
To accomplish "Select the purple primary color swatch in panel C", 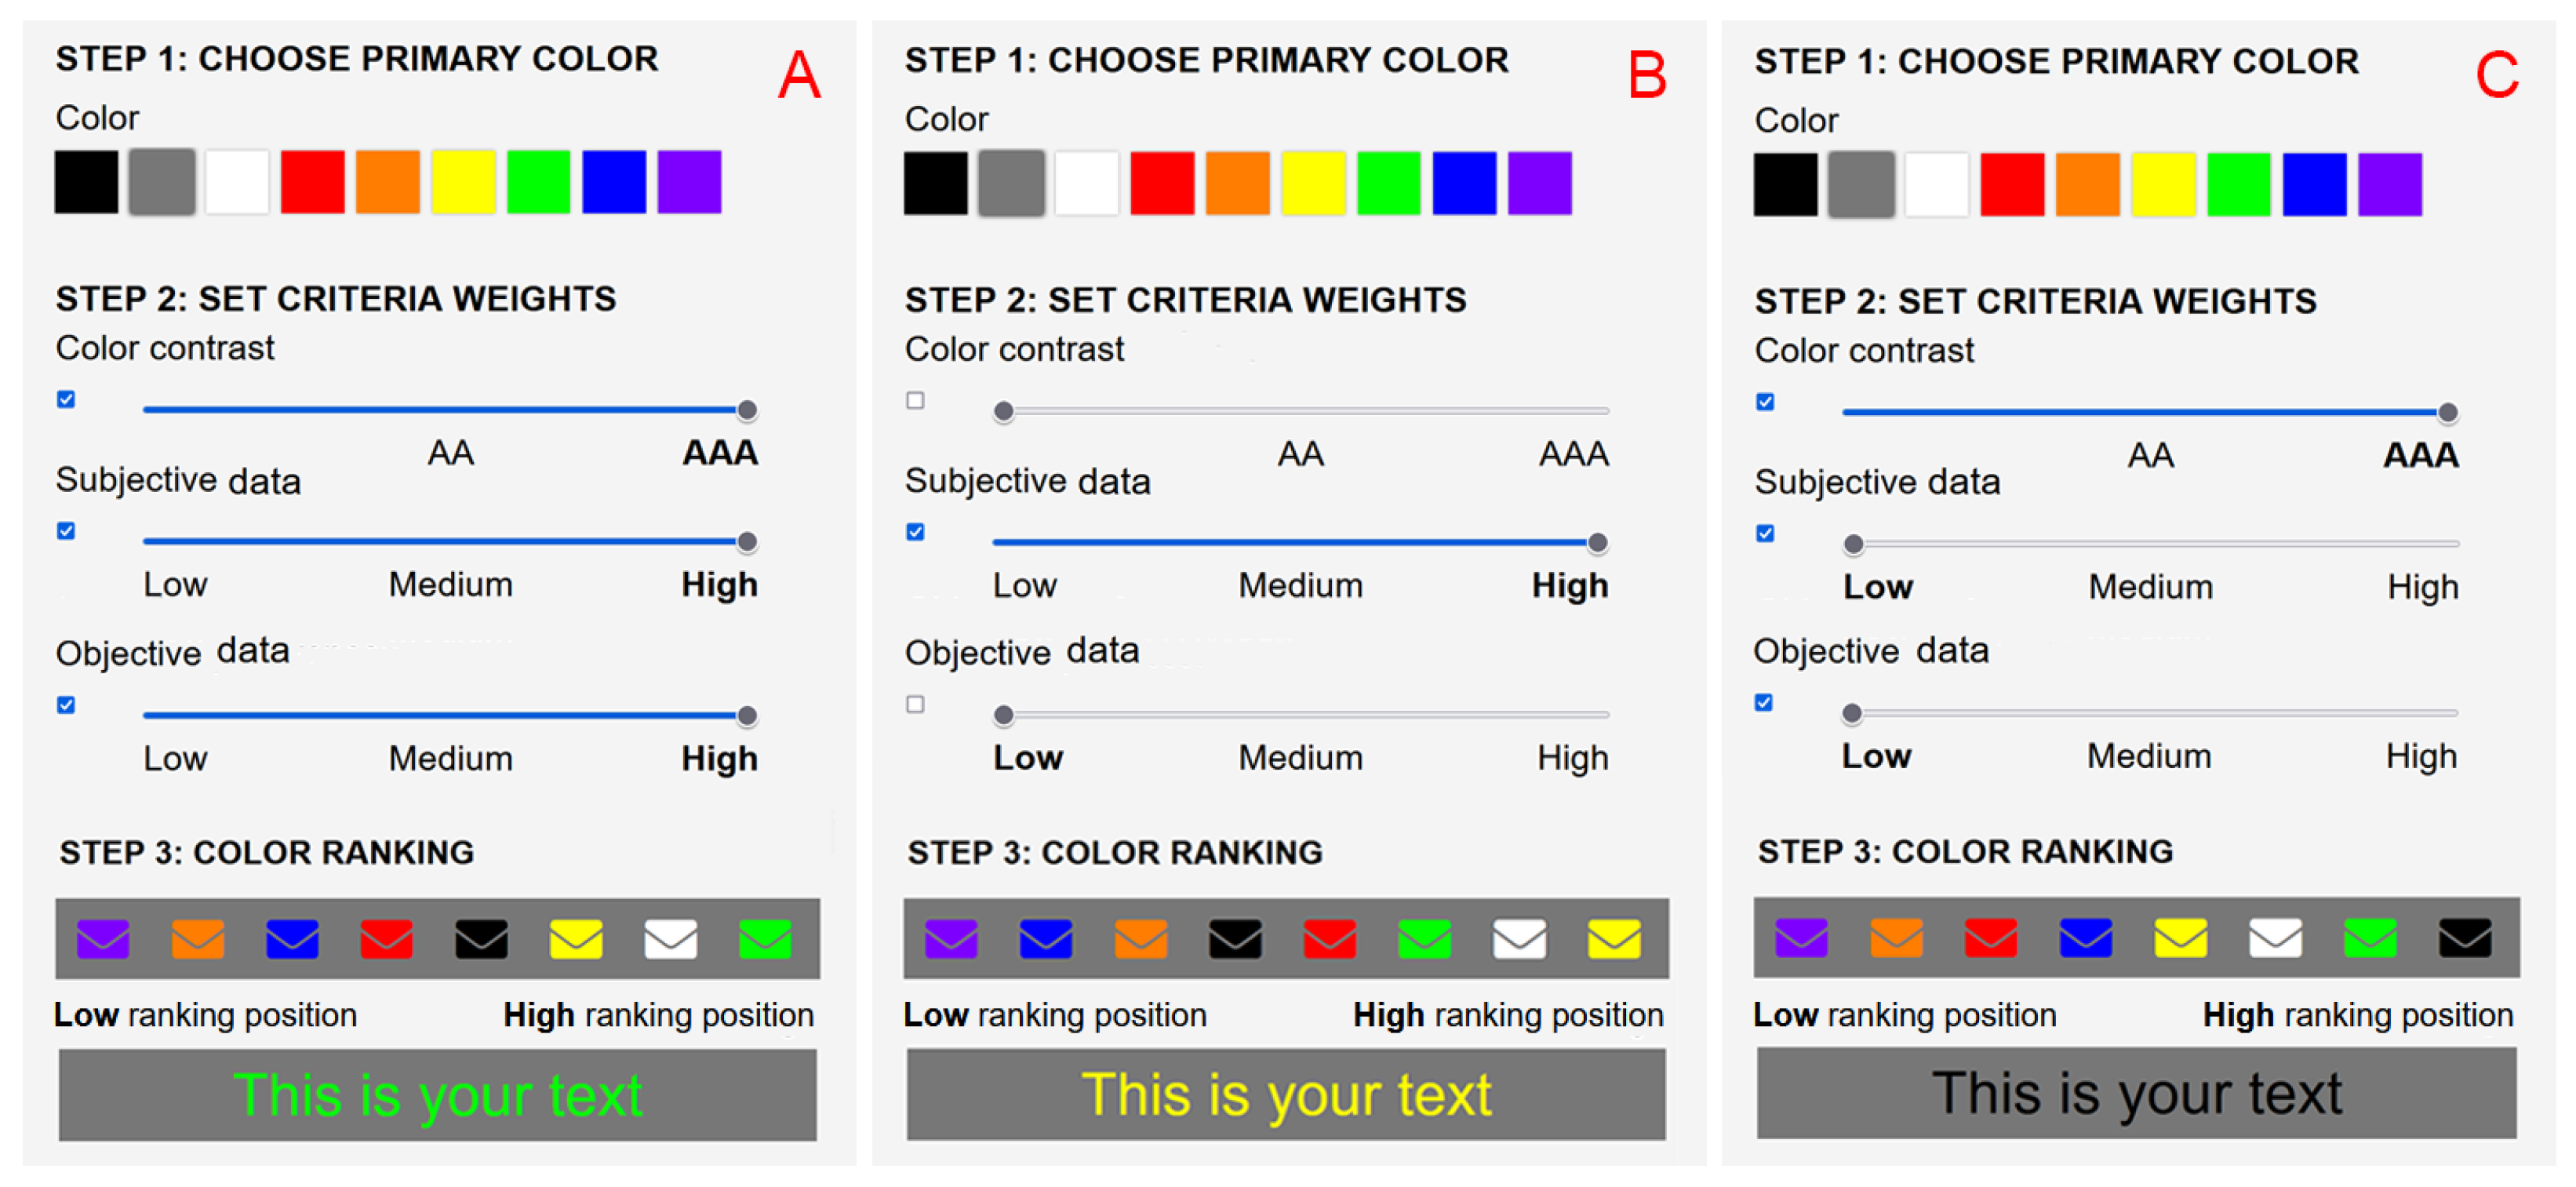I will [x=2390, y=185].
